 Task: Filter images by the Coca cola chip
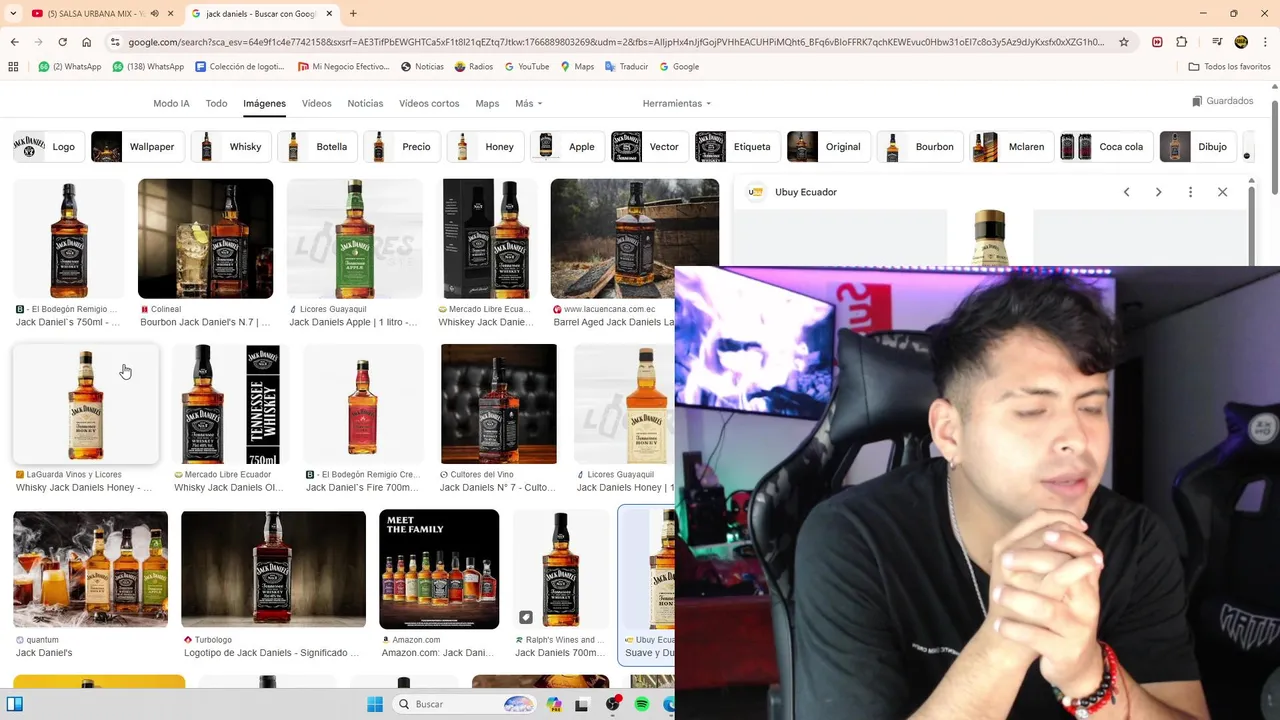pyautogui.click(x=1105, y=147)
